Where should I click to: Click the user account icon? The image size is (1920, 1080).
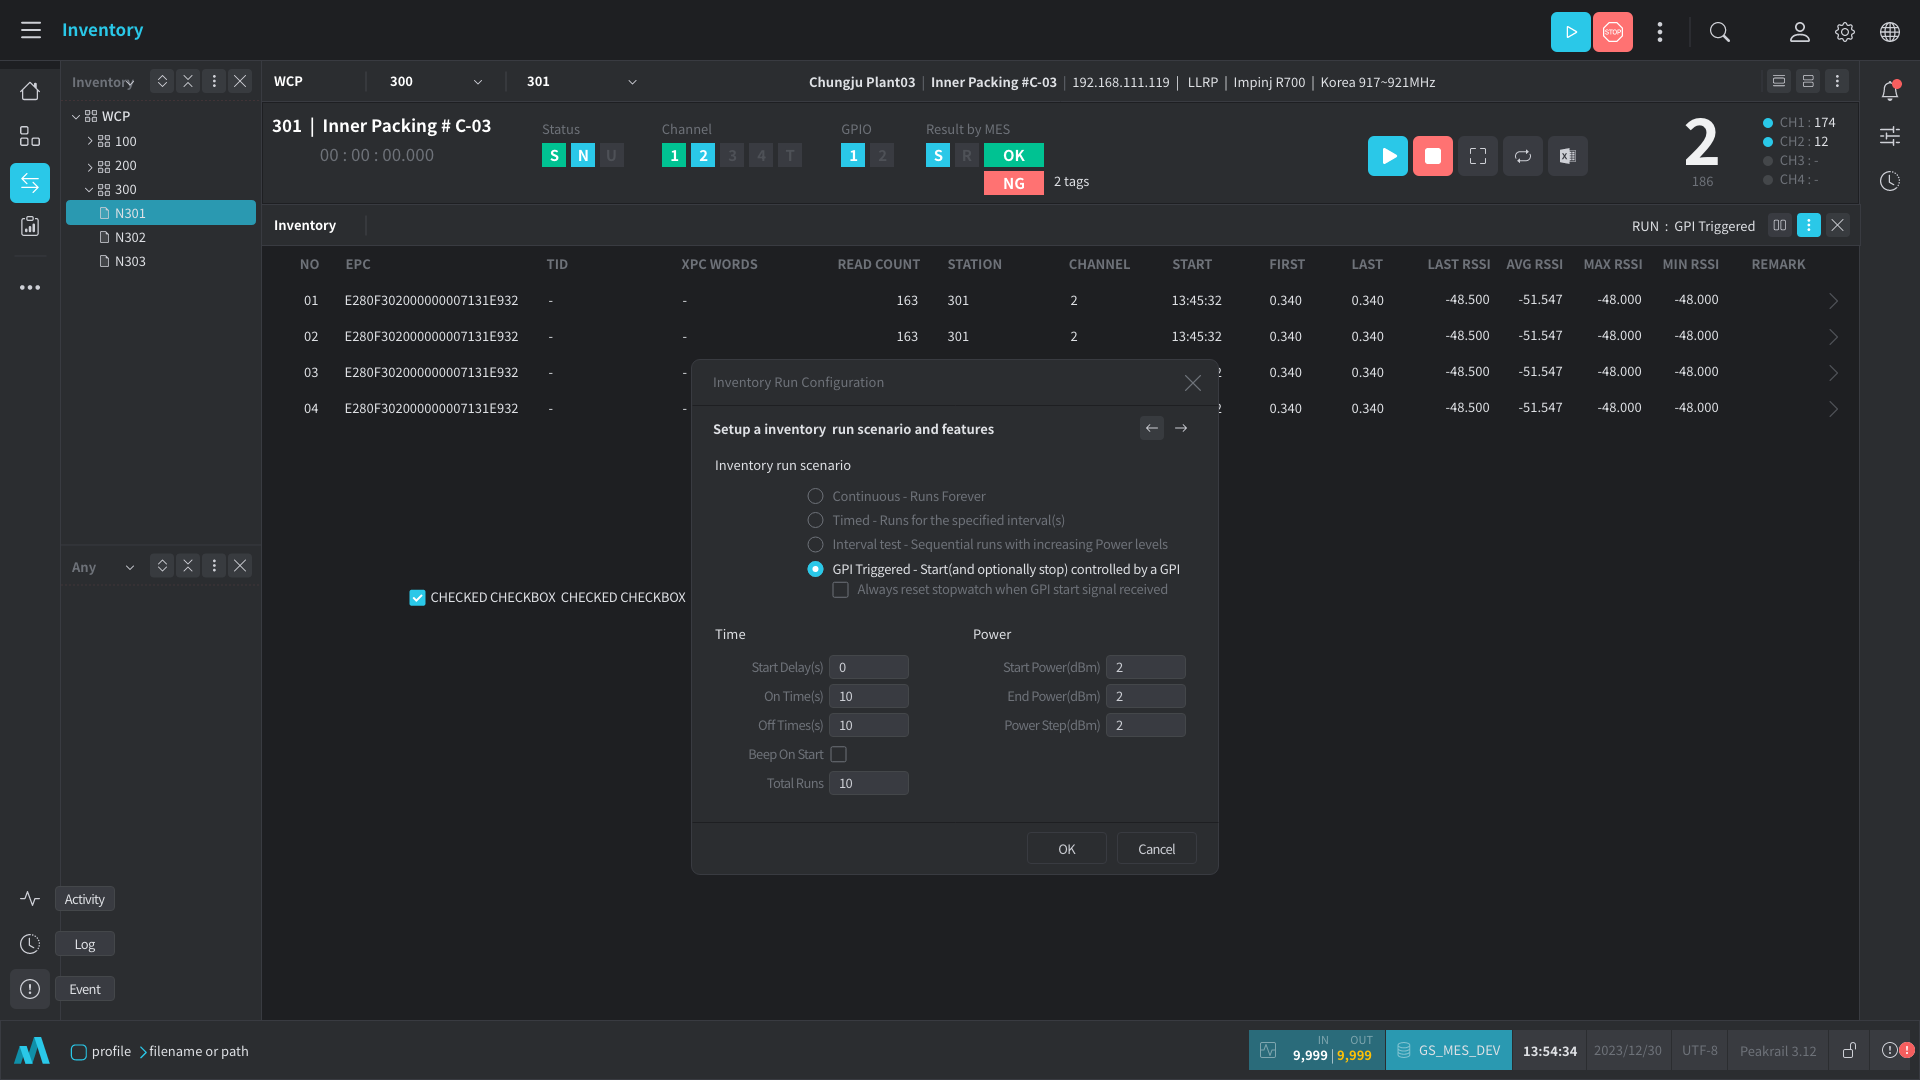[x=1799, y=32]
